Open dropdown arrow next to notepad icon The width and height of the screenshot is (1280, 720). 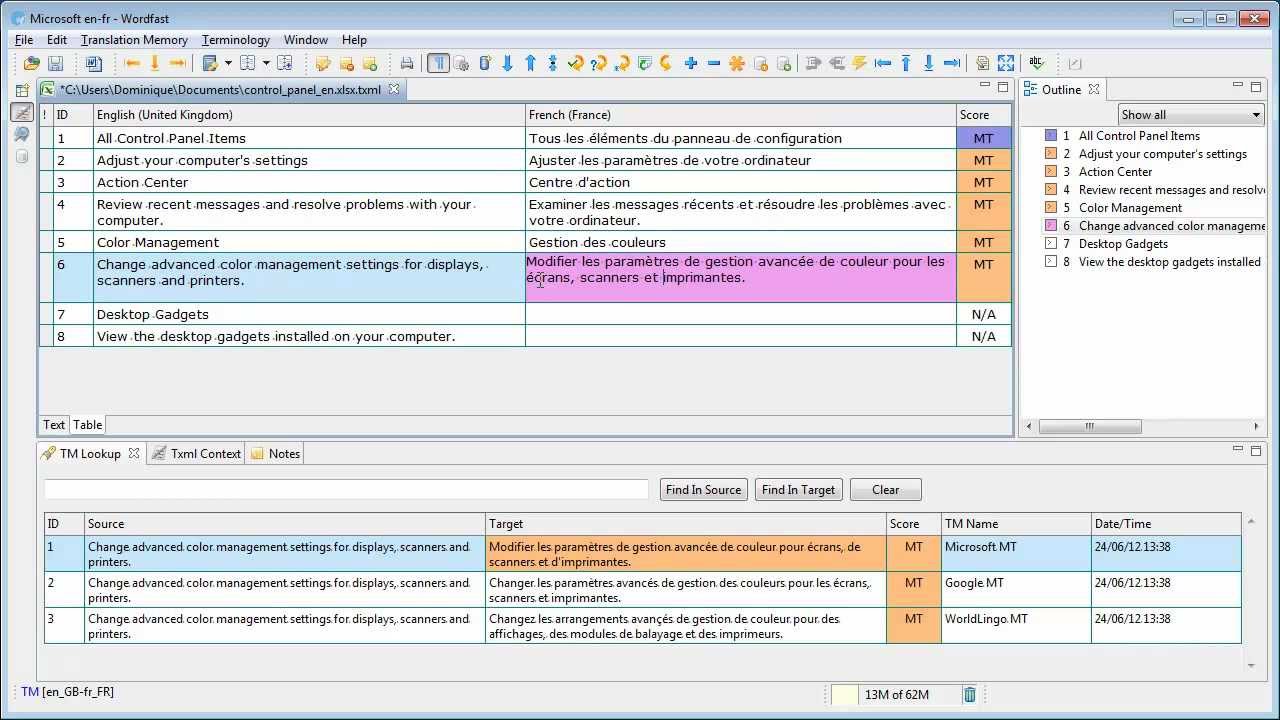tap(228, 63)
